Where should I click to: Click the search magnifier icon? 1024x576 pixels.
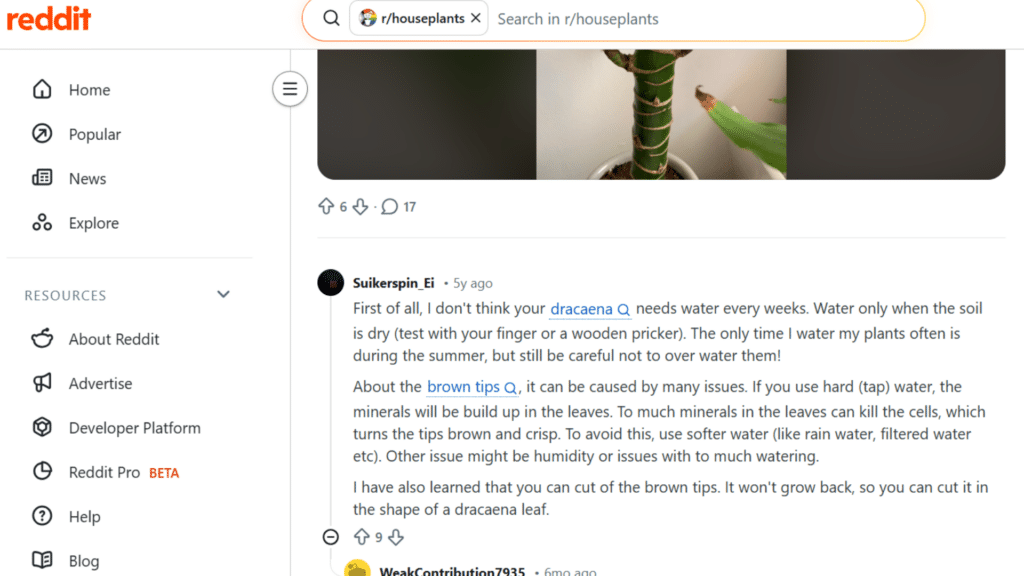(x=330, y=18)
